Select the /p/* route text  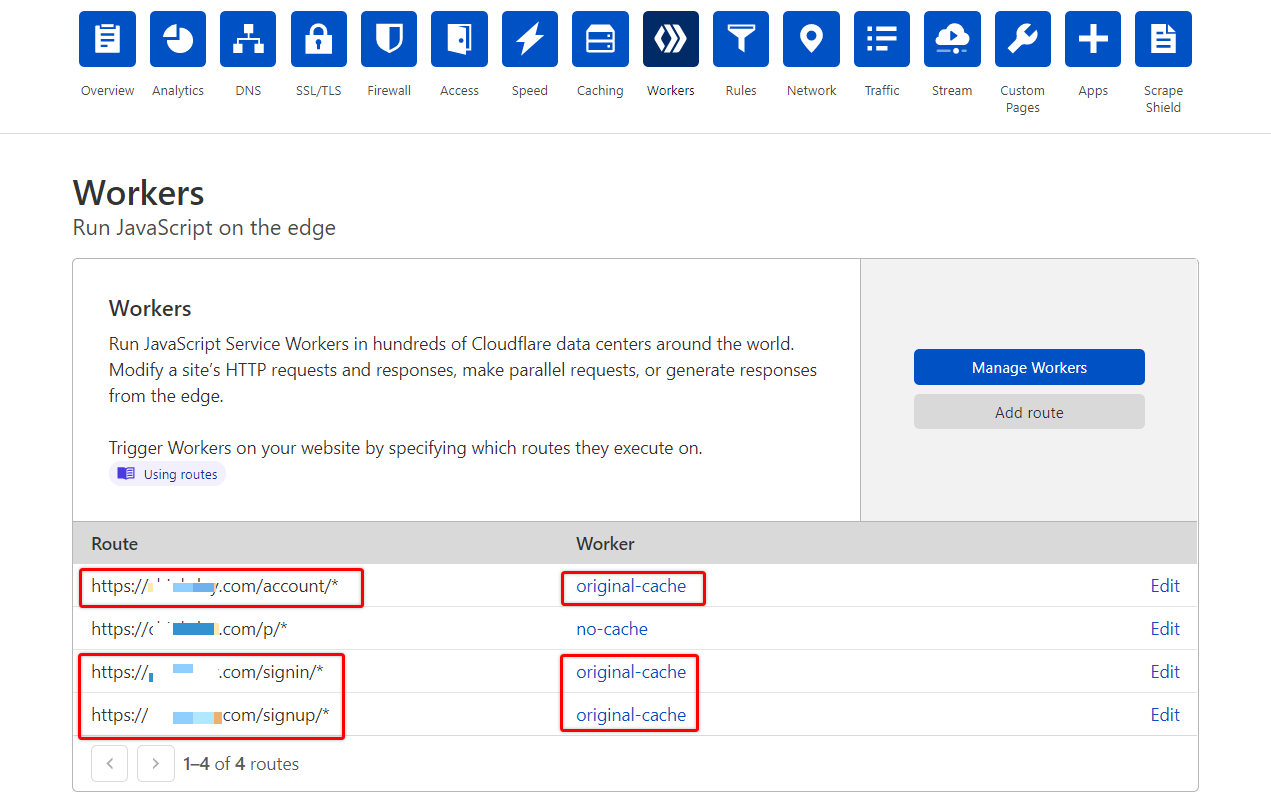click(189, 629)
